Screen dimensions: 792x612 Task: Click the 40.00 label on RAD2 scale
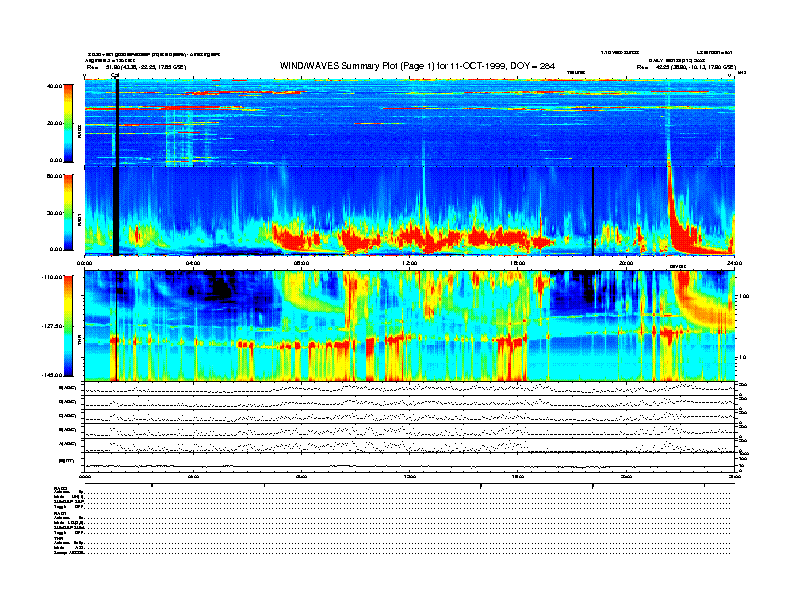(x=55, y=86)
